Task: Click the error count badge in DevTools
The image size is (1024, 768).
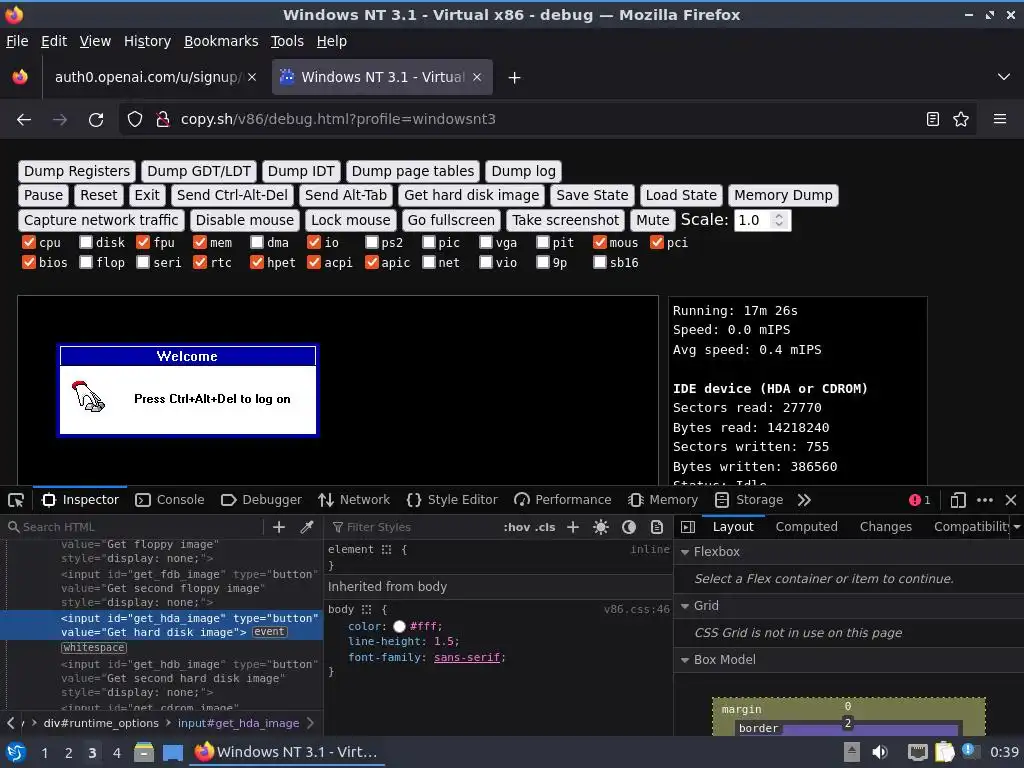Action: coord(919,500)
